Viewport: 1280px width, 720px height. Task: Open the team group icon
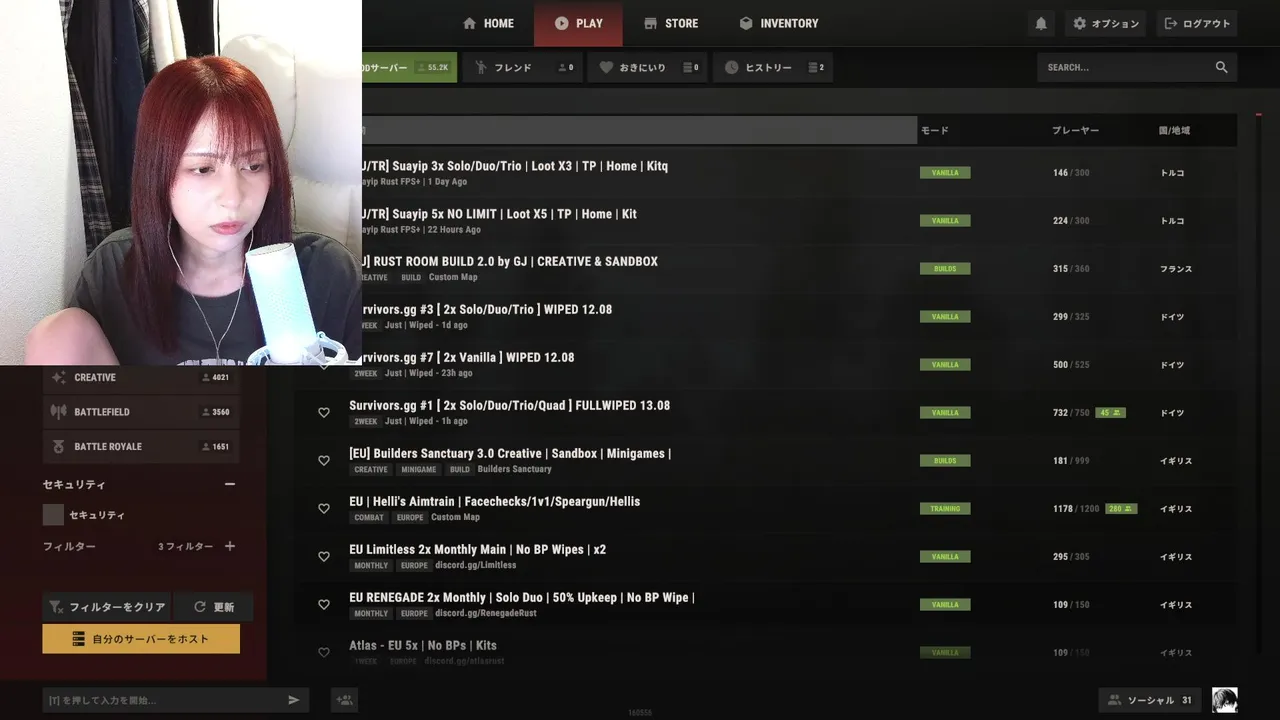click(345, 700)
